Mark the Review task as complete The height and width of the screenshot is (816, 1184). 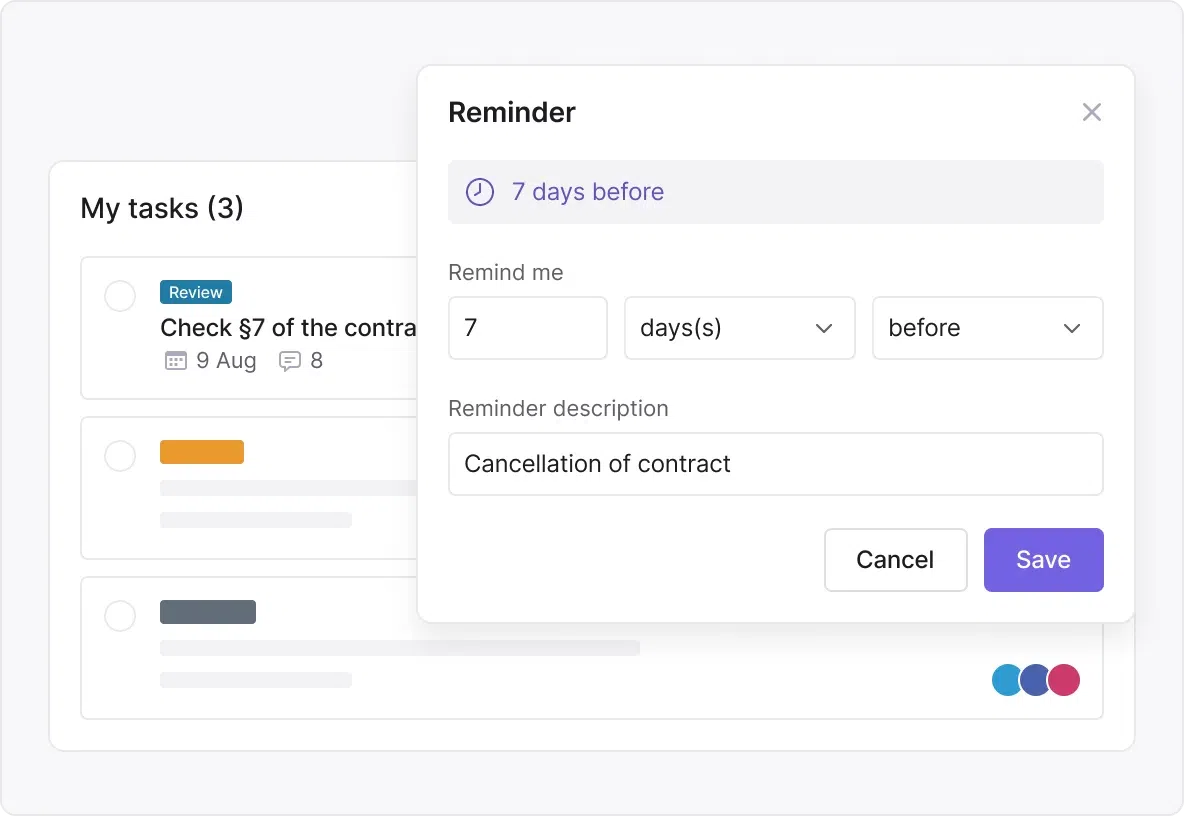tap(120, 296)
